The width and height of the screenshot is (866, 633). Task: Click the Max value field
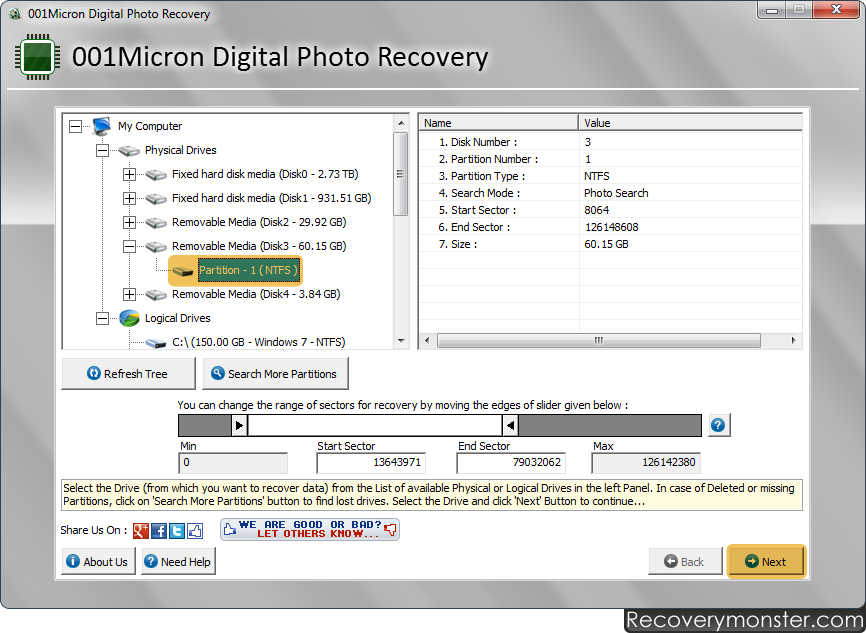[x=646, y=463]
